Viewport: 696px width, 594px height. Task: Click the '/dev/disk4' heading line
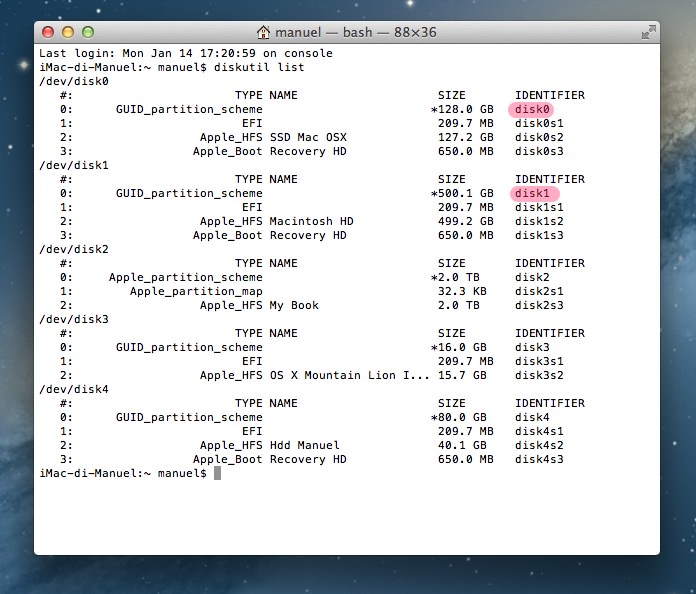tap(74, 389)
